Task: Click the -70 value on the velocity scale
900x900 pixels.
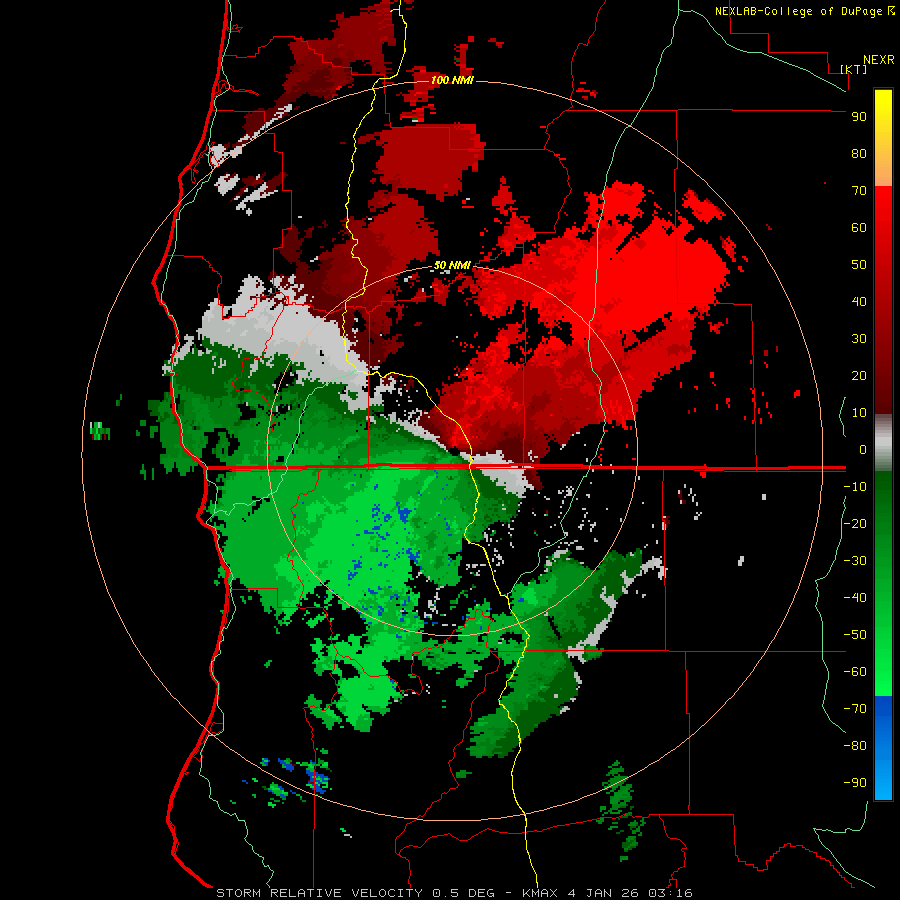Action: pos(855,709)
